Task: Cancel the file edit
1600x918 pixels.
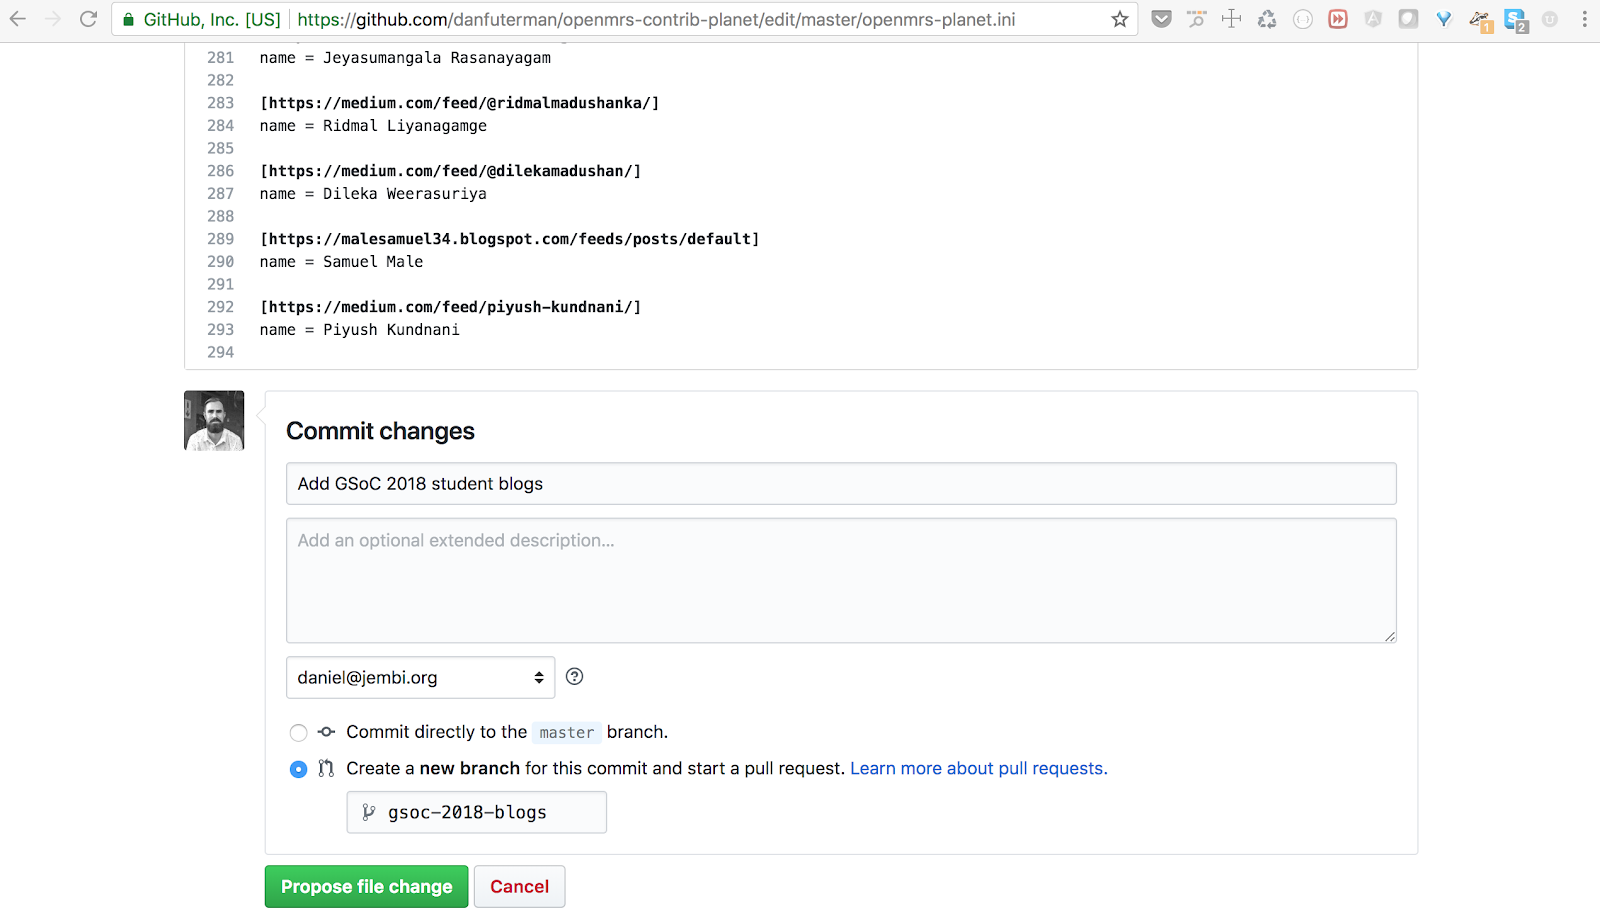Action: (x=519, y=887)
